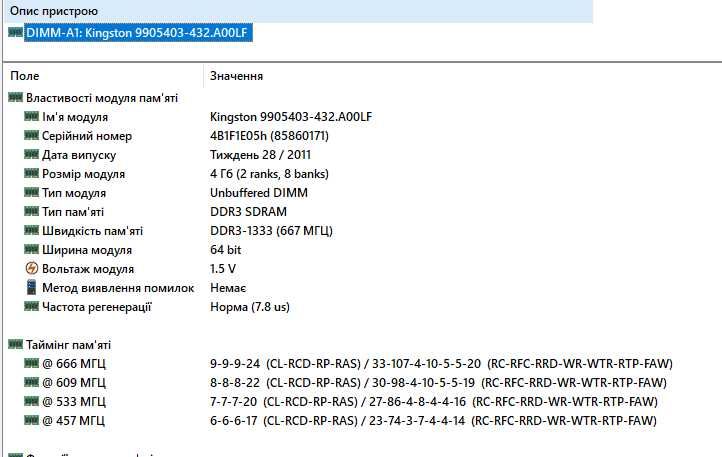Select the DIMM-A1 Kingston device entry
This screenshot has width=722, height=457.
(138, 33)
